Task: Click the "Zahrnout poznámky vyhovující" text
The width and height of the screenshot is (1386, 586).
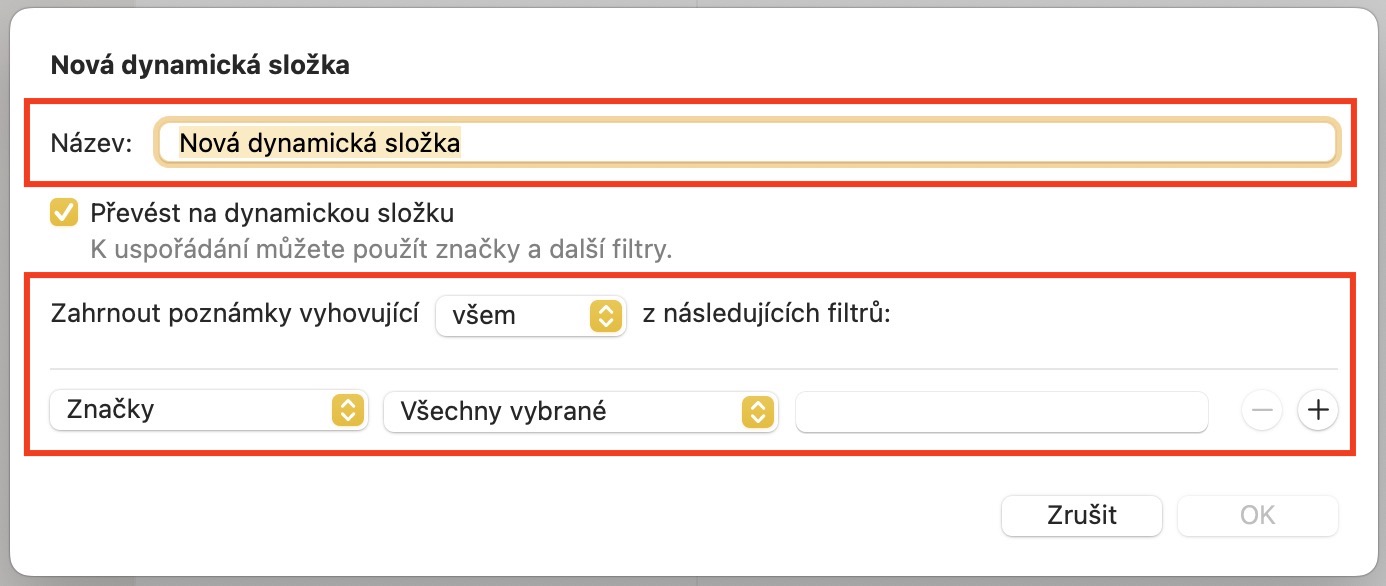Action: click(x=233, y=316)
